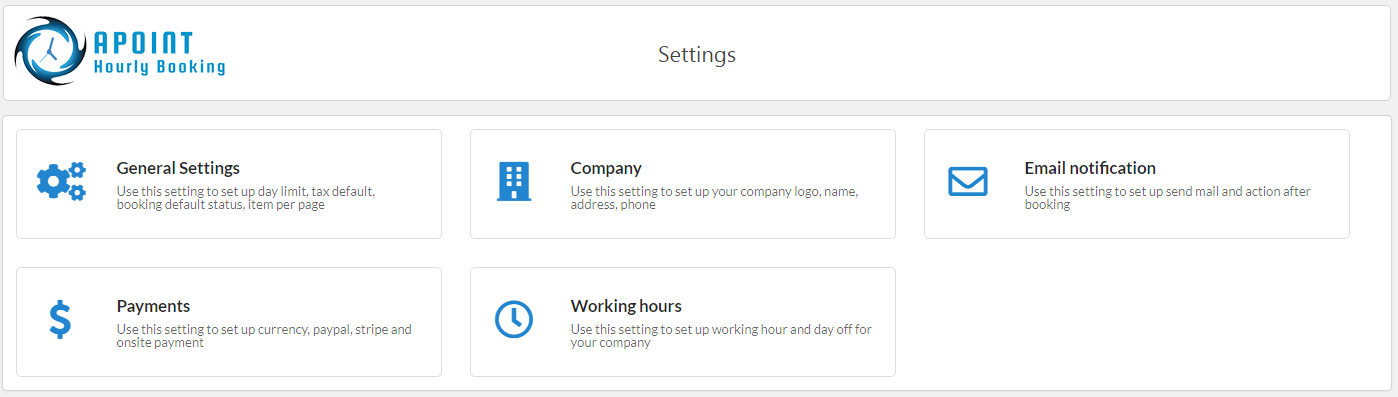Screen dimensions: 1398x397
Task: Click the working hour and day off description
Action: 721,336
